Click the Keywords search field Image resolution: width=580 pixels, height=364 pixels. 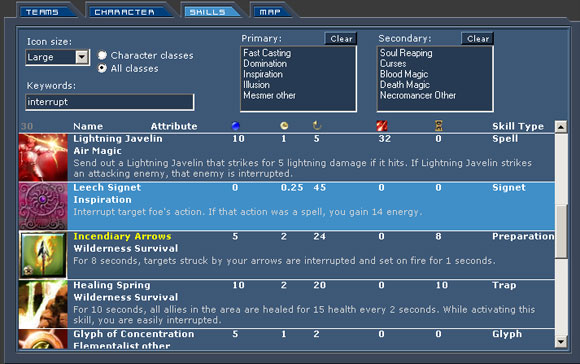click(109, 102)
